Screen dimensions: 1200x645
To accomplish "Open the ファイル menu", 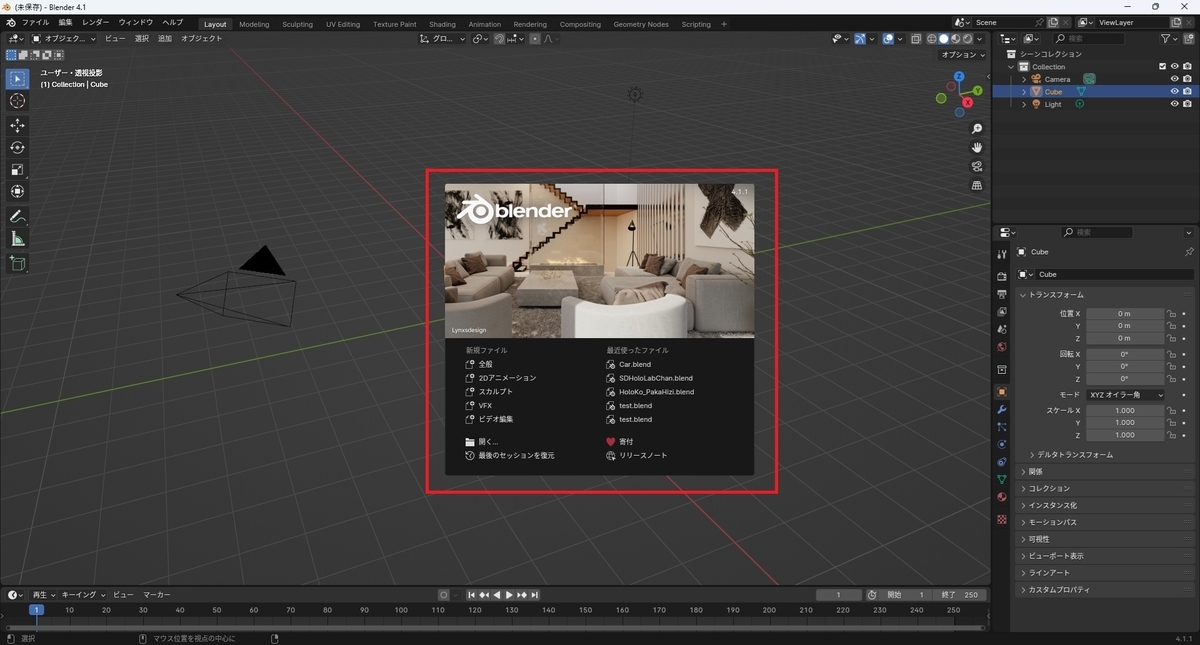I will (35, 23).
